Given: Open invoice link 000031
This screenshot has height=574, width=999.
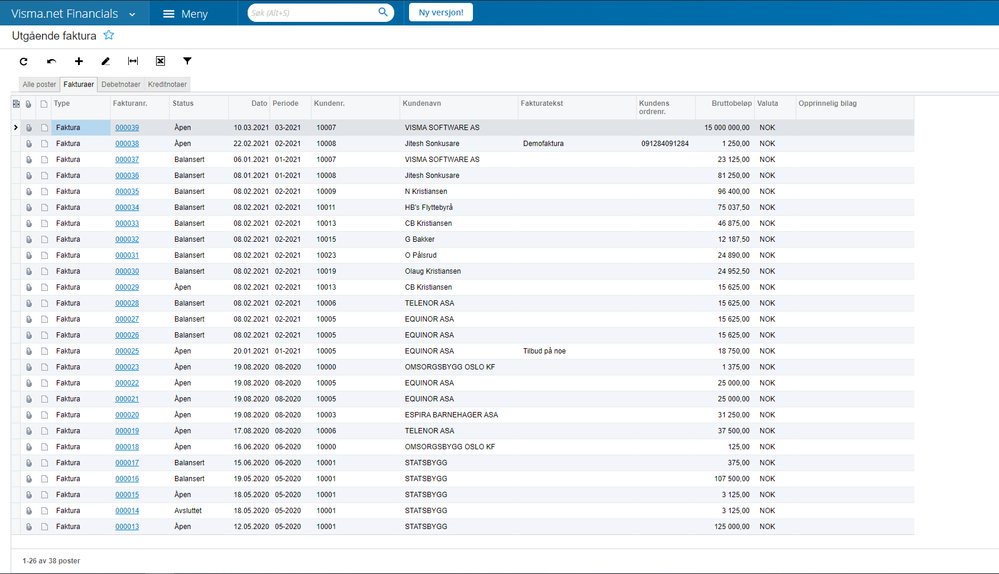Looking at the screenshot, I should point(127,255).
